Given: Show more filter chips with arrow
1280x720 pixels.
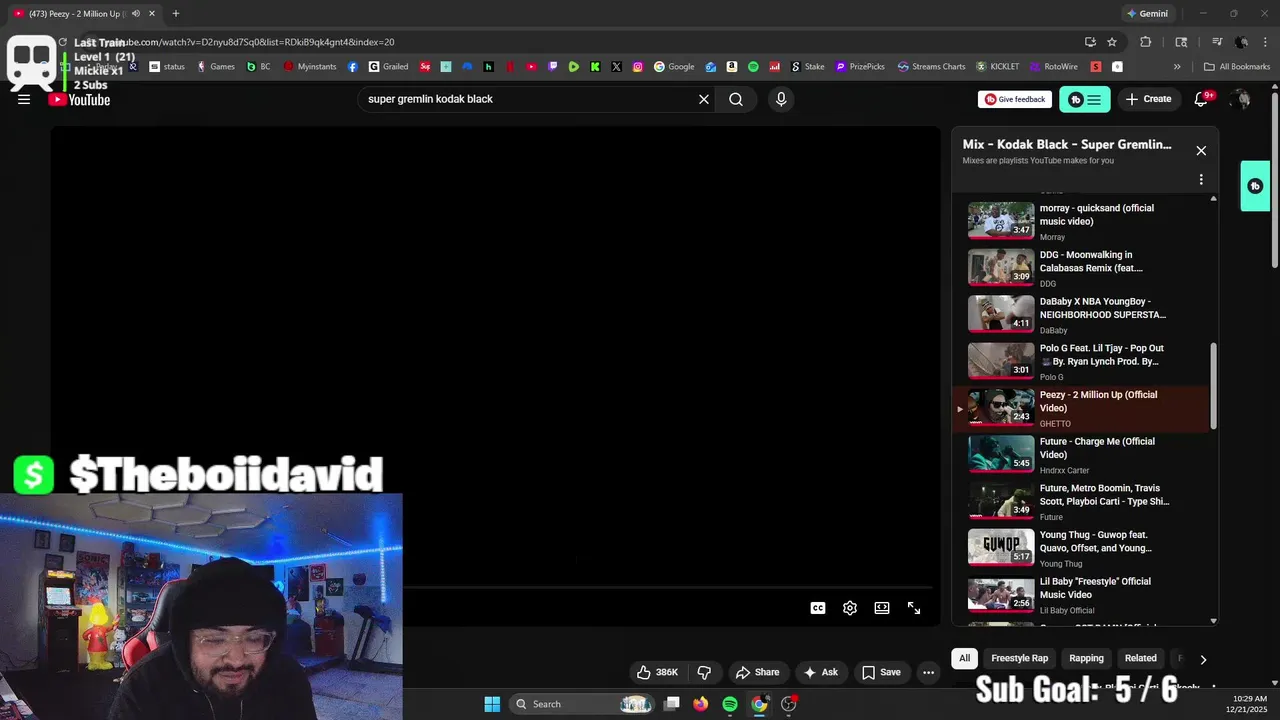Looking at the screenshot, I should tap(1203, 659).
